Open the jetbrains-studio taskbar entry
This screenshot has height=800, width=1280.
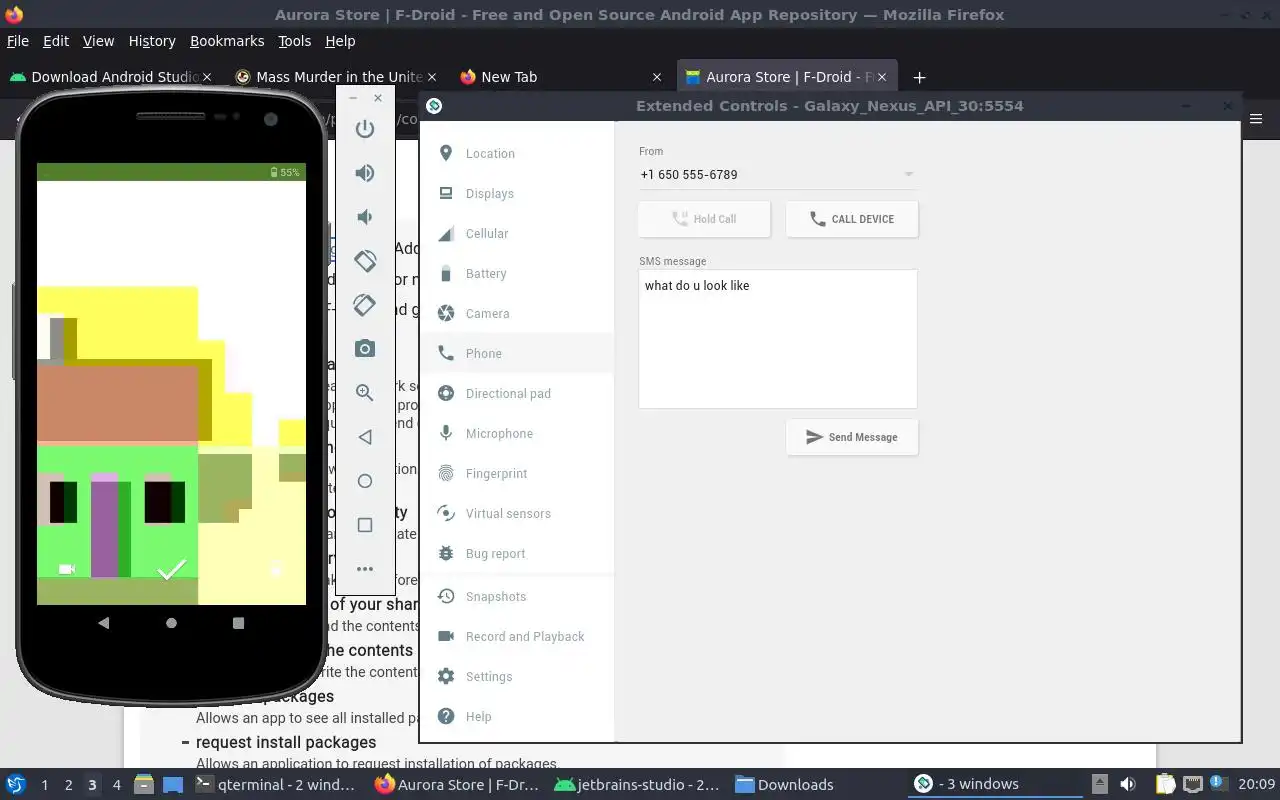coord(637,785)
